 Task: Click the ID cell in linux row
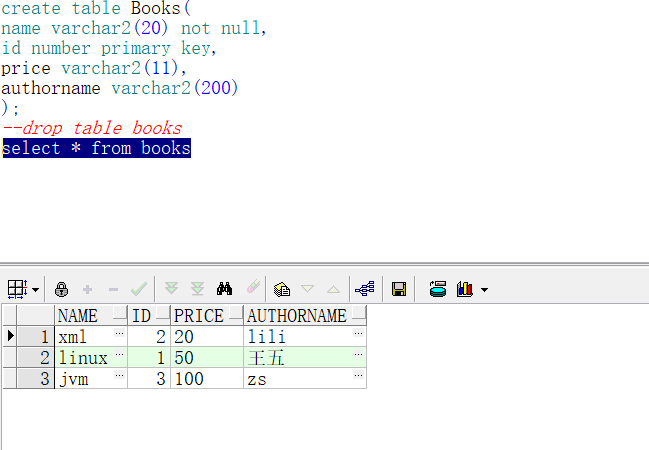click(x=149, y=358)
